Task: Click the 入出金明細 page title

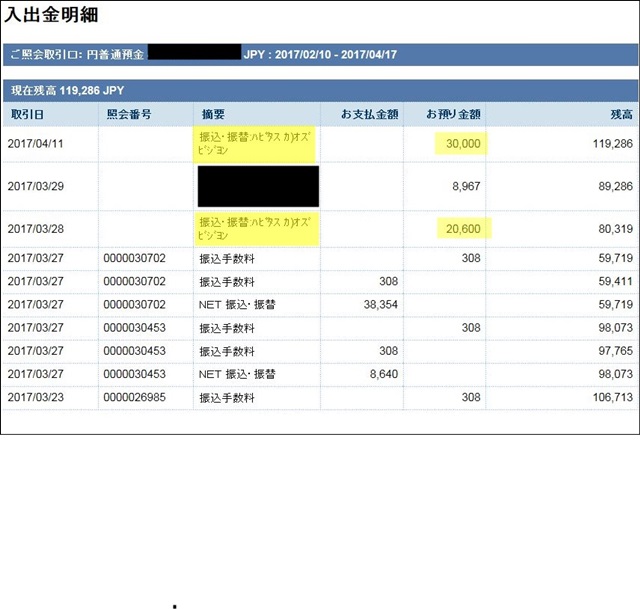Action: (x=51, y=15)
